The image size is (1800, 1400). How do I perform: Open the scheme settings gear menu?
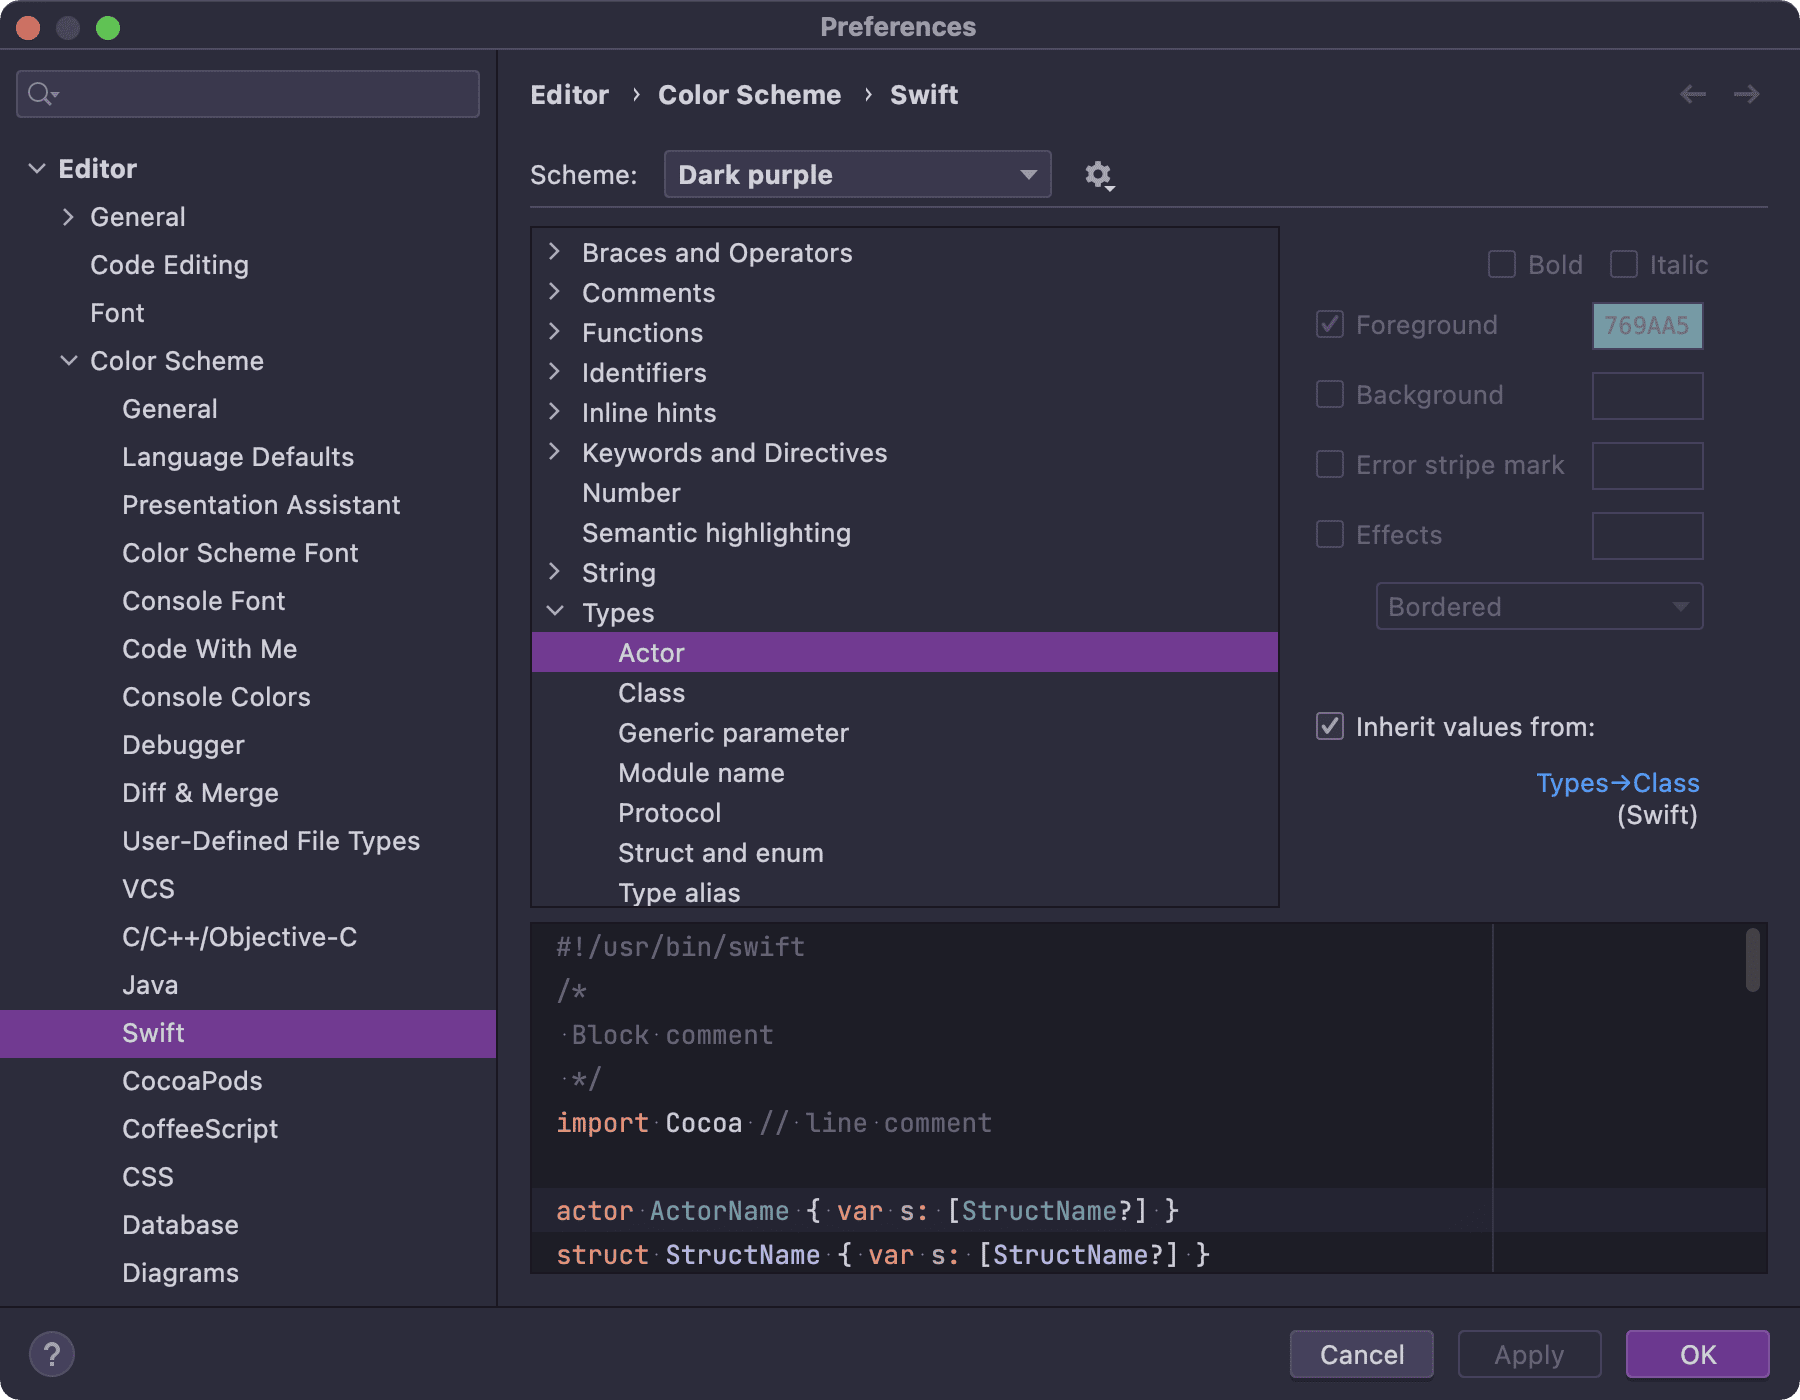(x=1098, y=174)
